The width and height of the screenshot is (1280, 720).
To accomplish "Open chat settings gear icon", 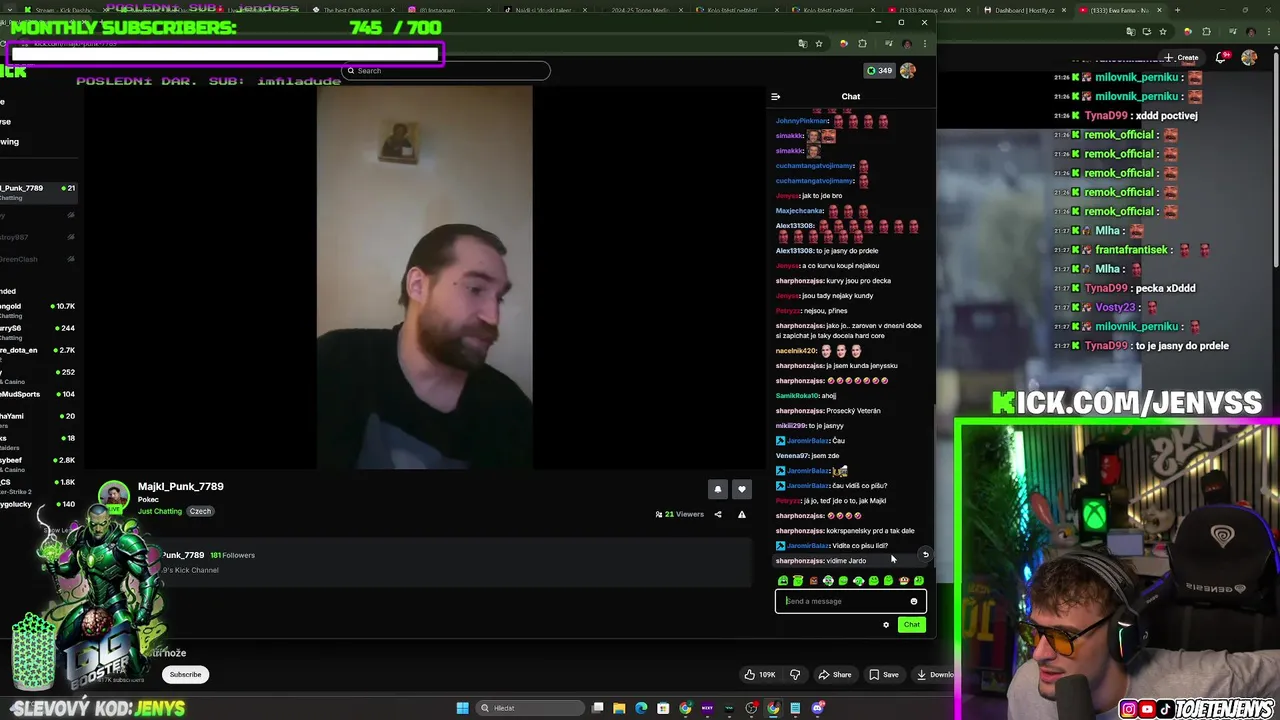I will point(885,625).
